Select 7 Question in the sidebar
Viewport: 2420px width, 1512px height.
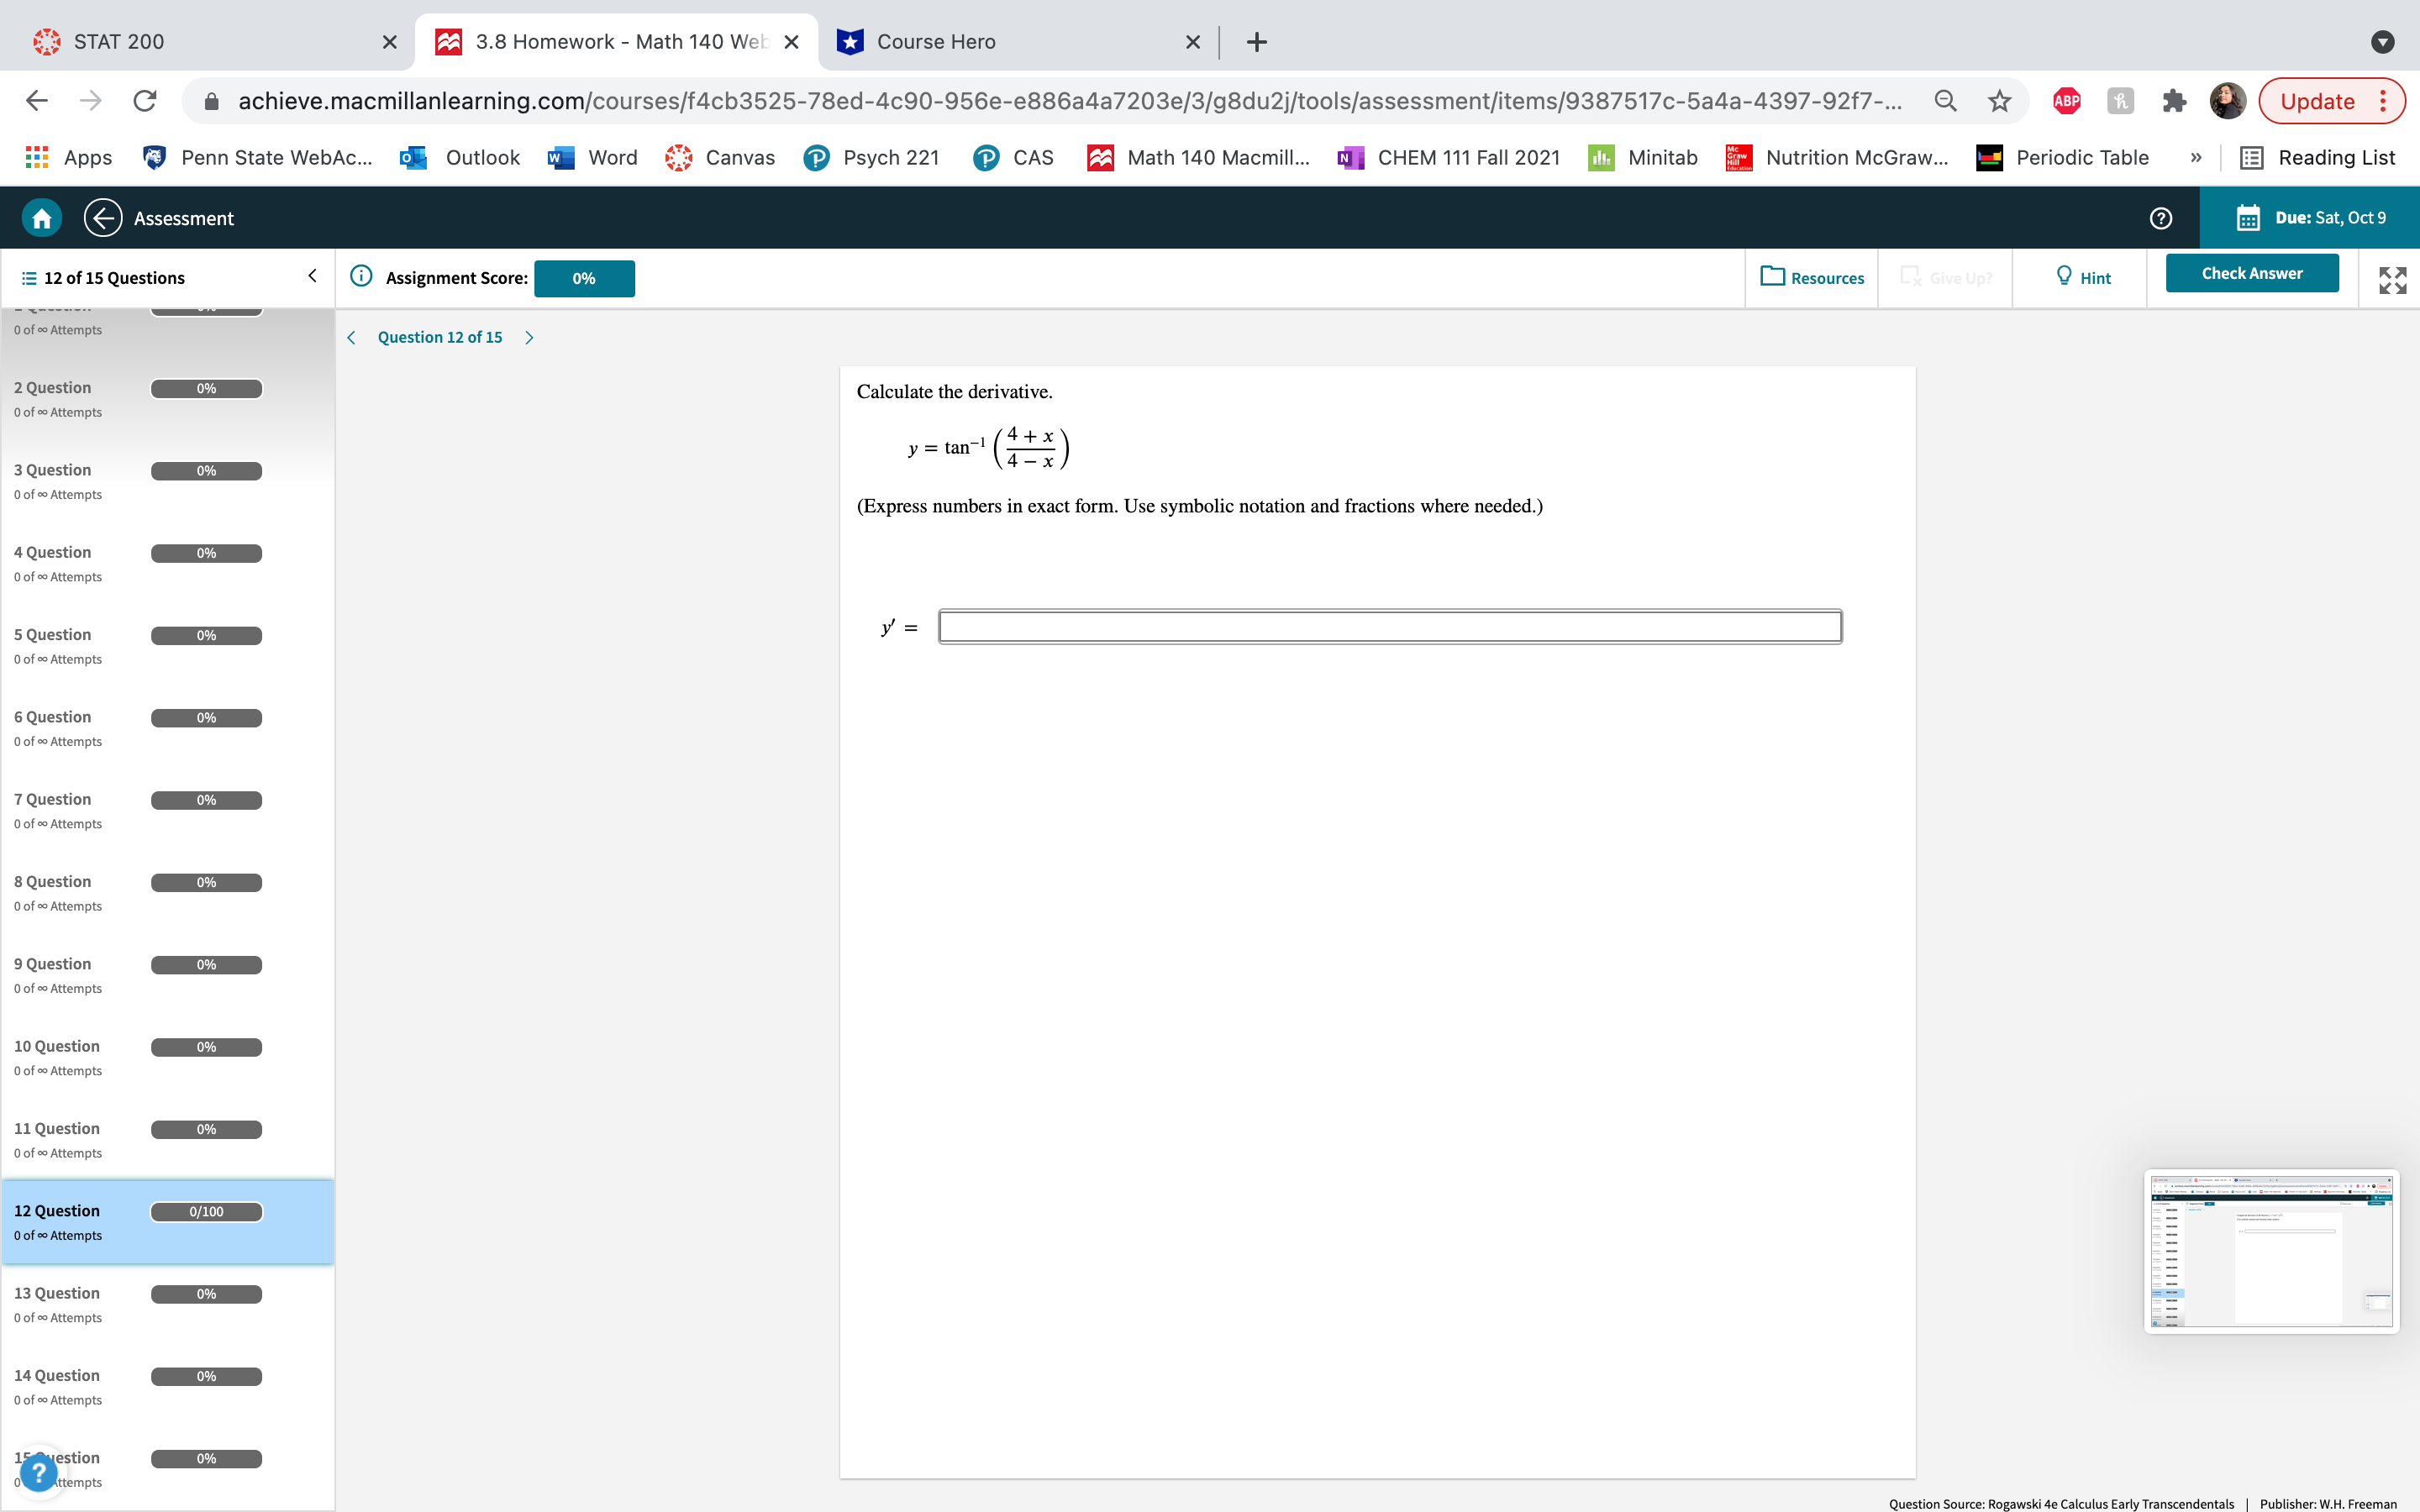pos(52,799)
